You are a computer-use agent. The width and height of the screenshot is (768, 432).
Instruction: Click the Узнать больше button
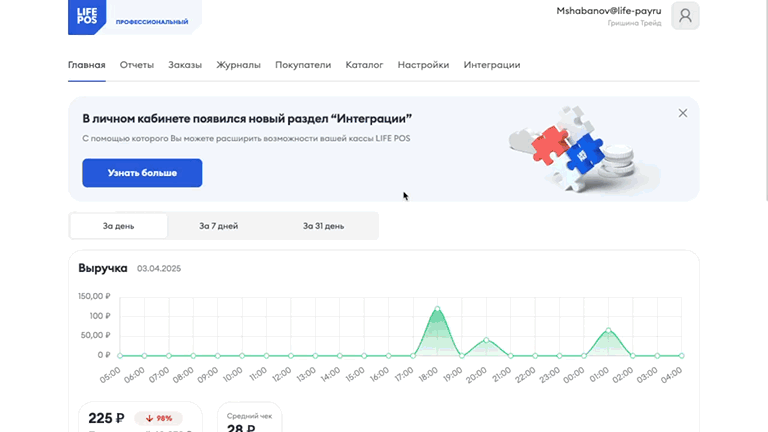[x=142, y=173]
